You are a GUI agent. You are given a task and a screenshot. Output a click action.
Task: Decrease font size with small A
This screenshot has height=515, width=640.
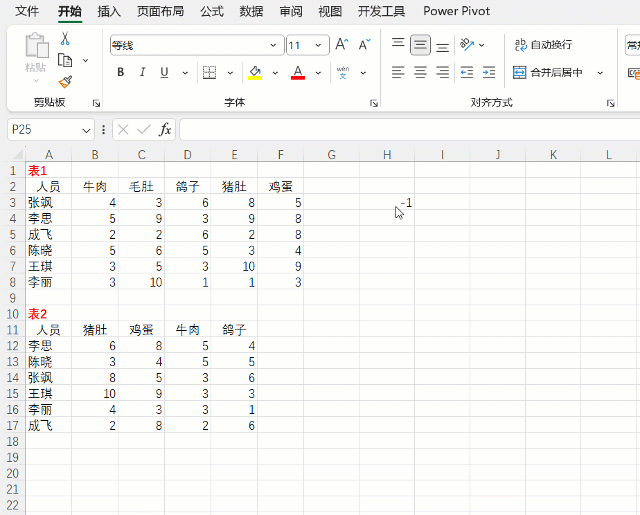point(364,44)
